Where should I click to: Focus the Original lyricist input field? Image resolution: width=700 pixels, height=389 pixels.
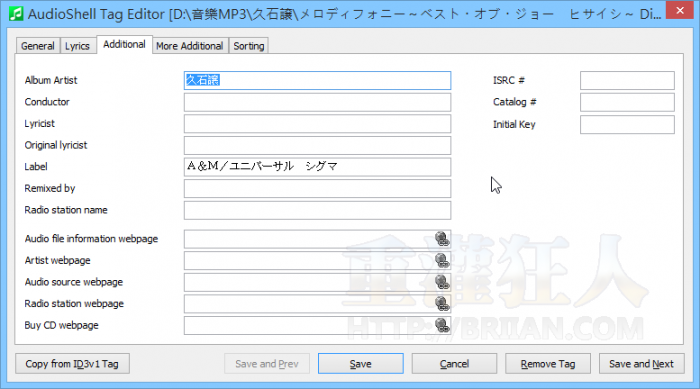coord(317,146)
